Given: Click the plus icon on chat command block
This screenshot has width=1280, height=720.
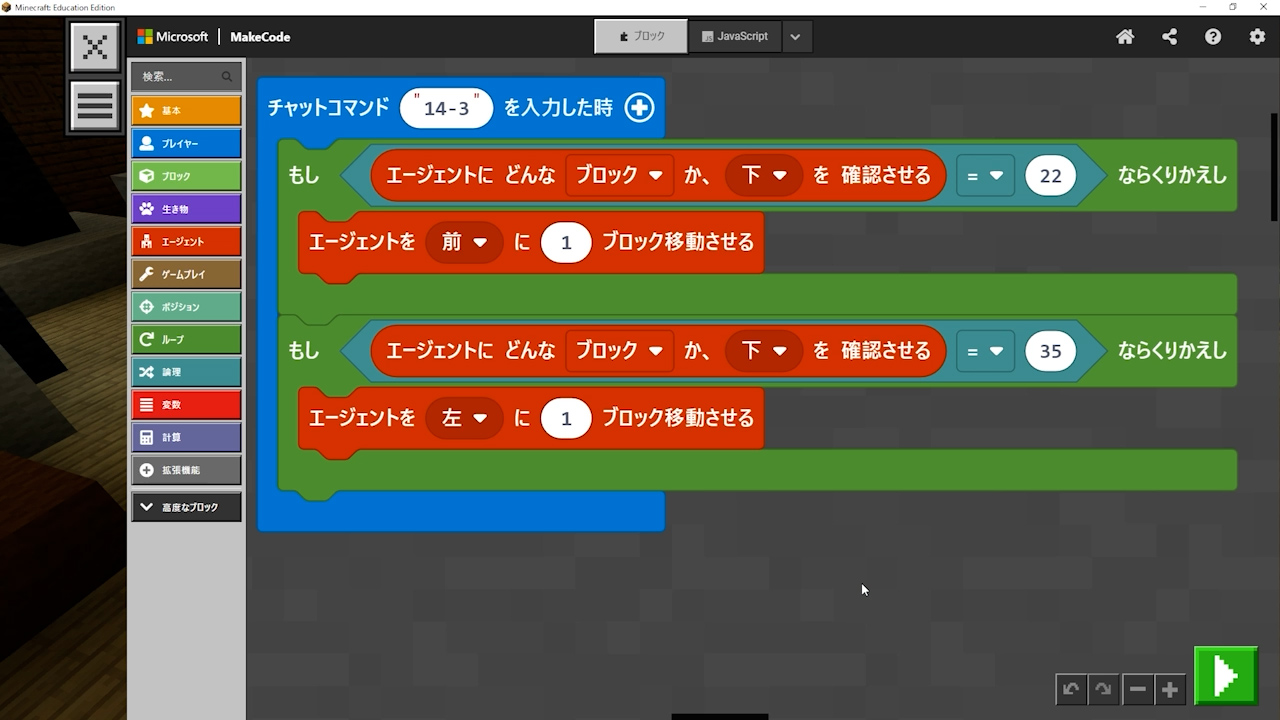Looking at the screenshot, I should [639, 108].
